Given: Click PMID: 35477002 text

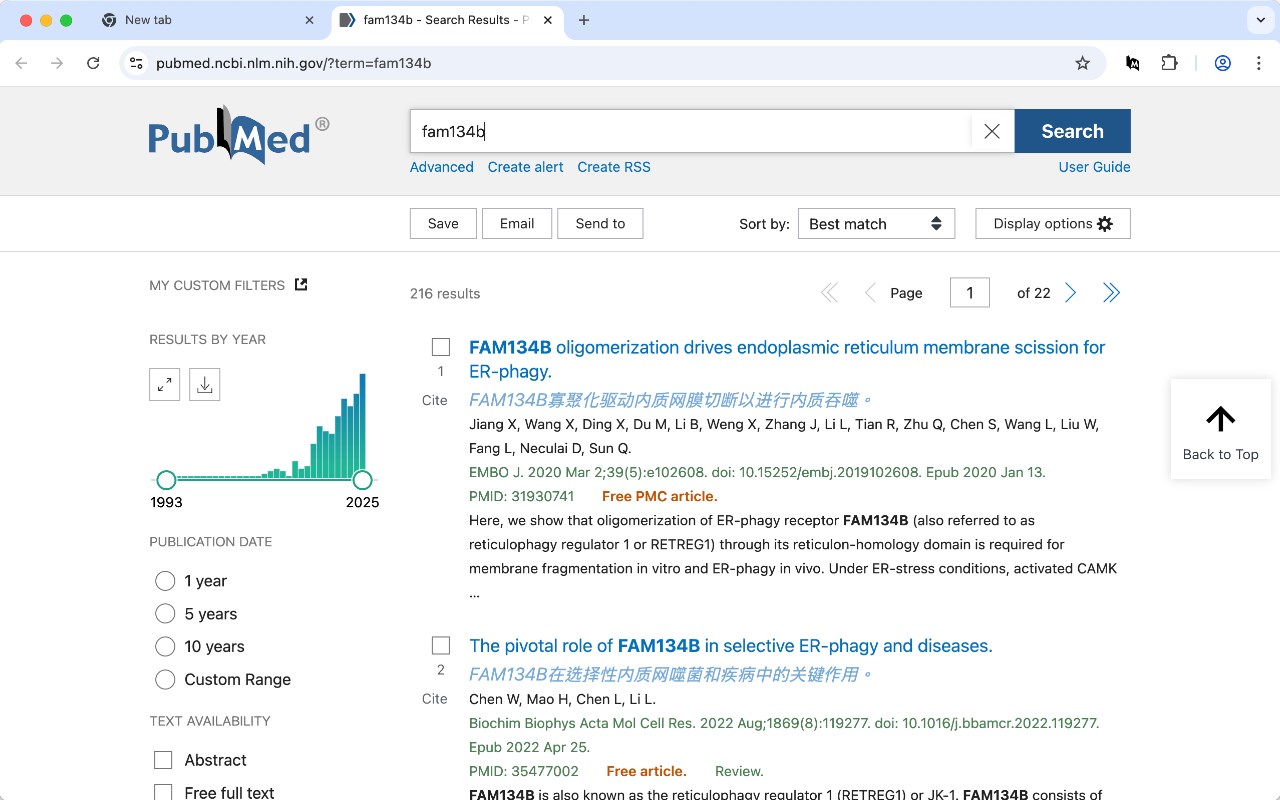Looking at the screenshot, I should (524, 771).
